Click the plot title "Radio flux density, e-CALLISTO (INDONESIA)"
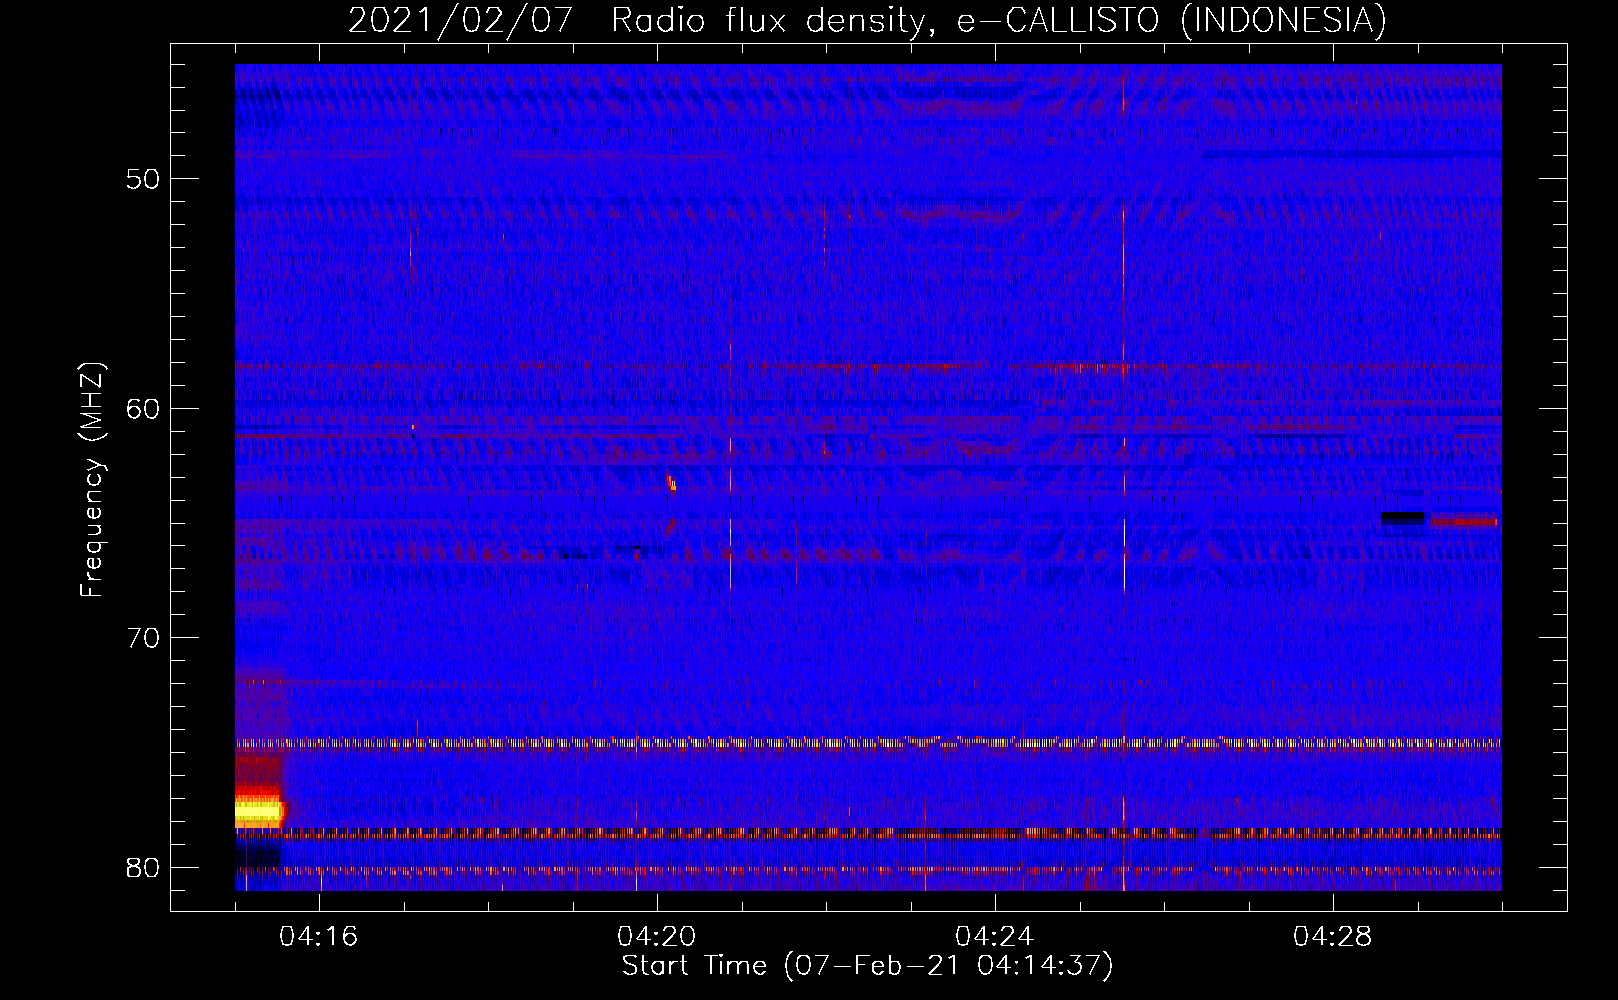 click(998, 21)
